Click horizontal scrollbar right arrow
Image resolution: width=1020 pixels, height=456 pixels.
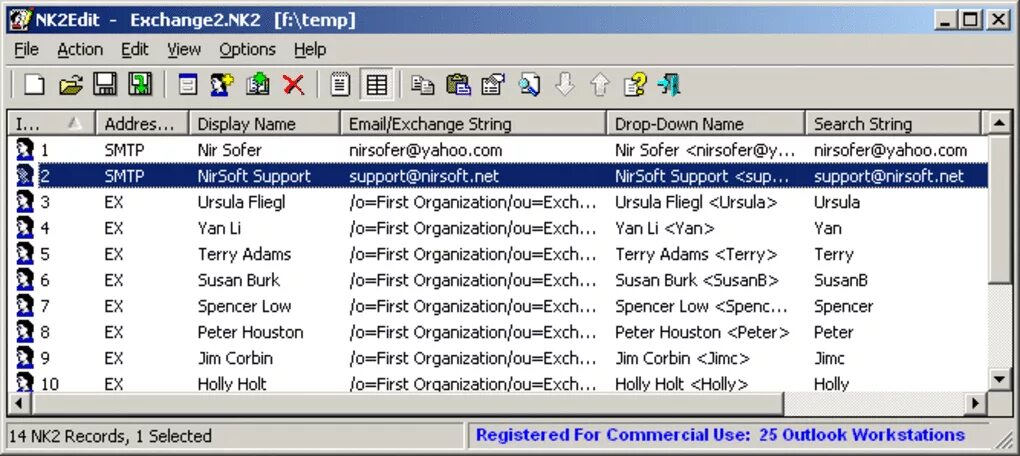pos(975,404)
